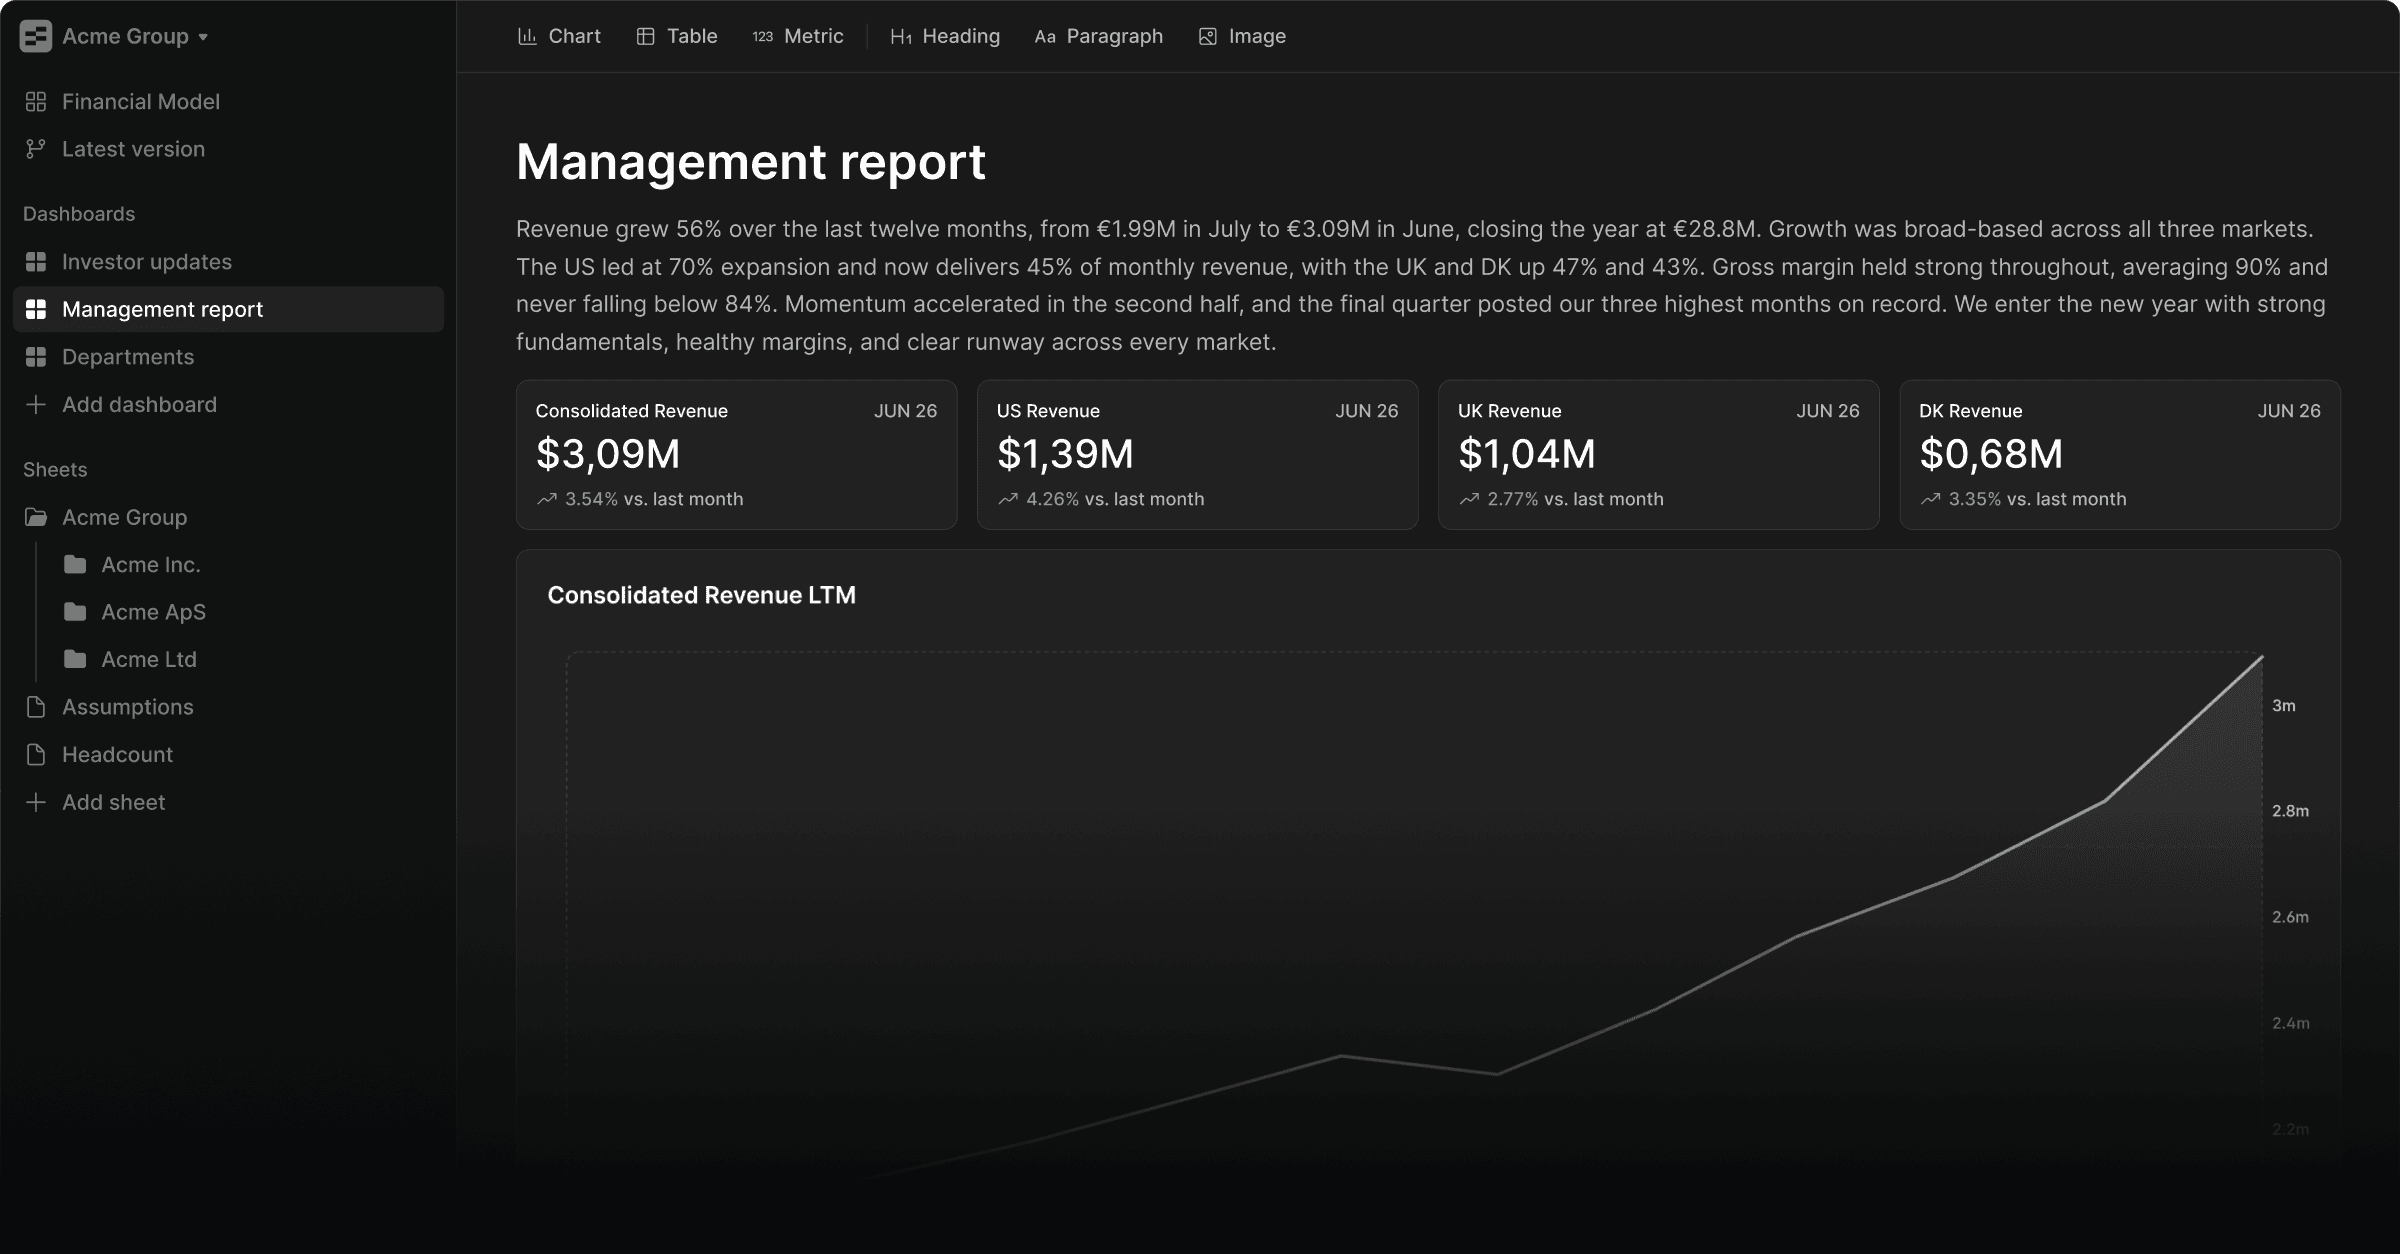Click the 3m axis label on chart
The image size is (2400, 1254).
(x=2284, y=705)
